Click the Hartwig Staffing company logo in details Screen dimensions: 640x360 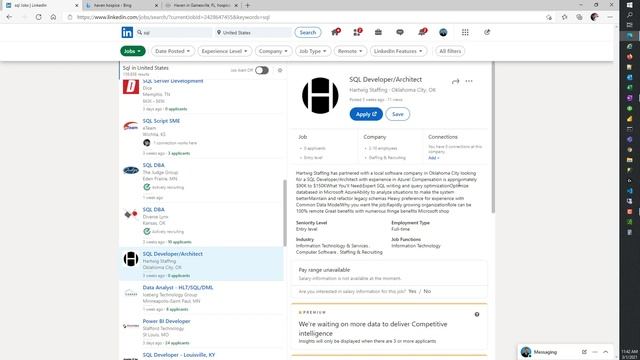click(x=320, y=96)
